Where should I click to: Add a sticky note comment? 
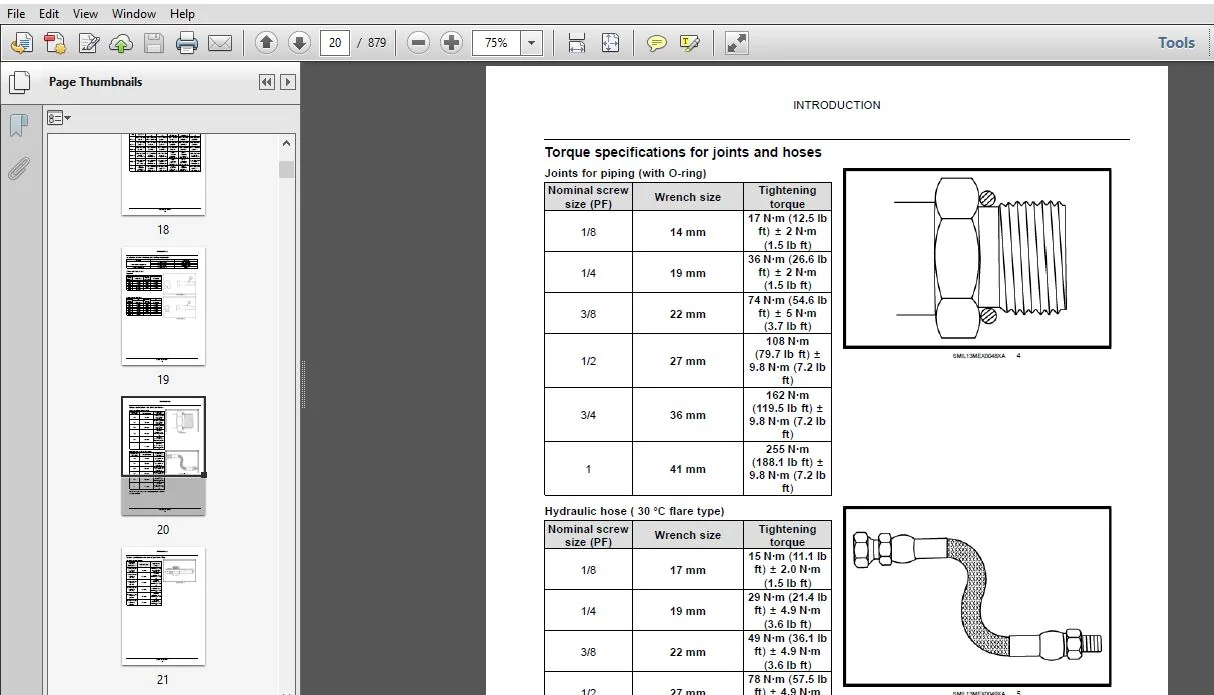coord(657,43)
